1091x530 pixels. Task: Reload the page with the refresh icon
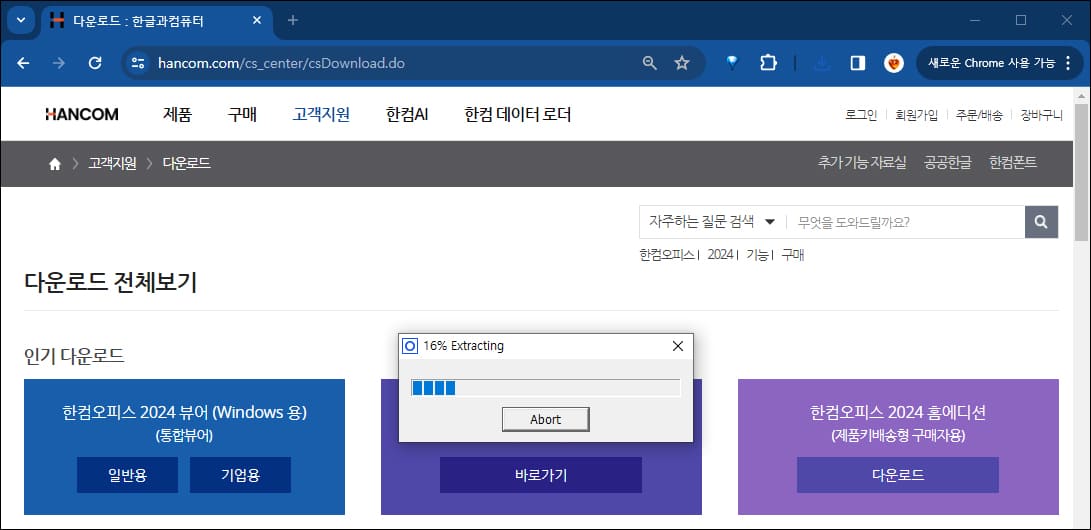click(x=95, y=63)
